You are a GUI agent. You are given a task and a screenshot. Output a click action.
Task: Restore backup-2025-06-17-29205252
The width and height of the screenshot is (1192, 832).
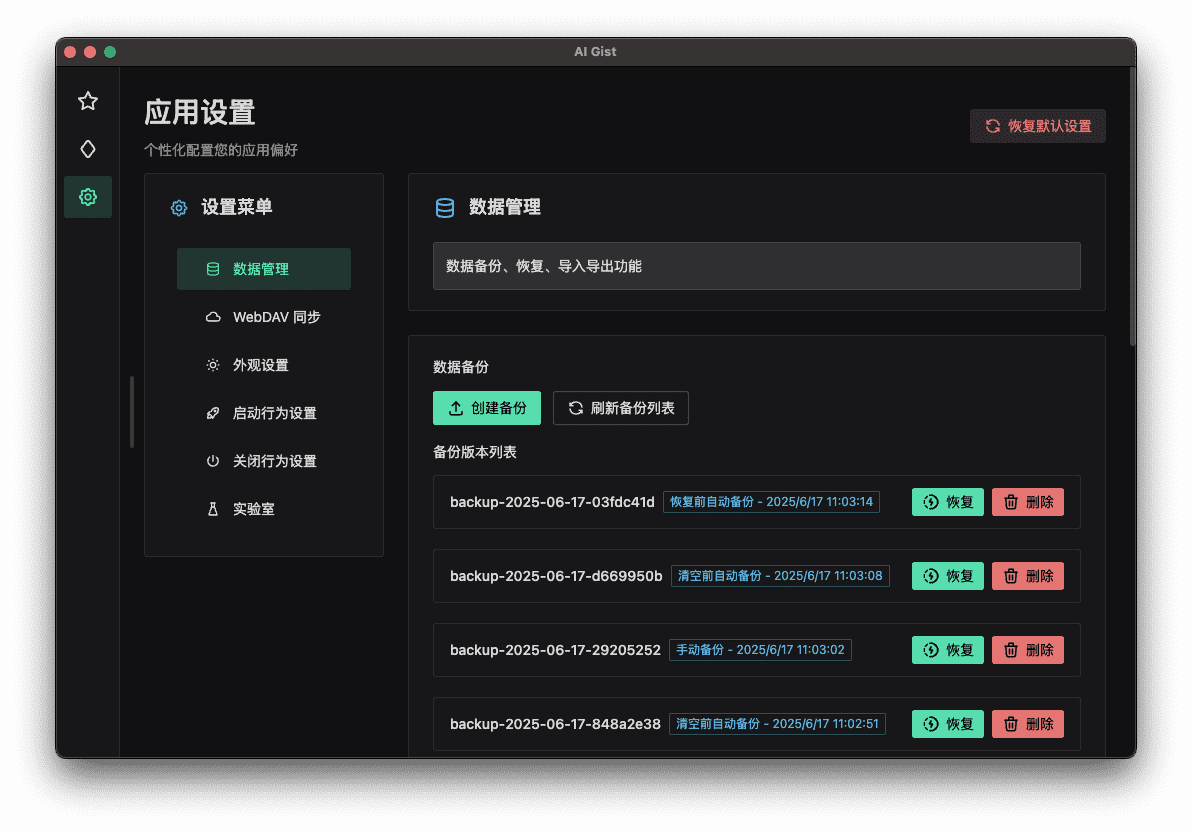947,650
